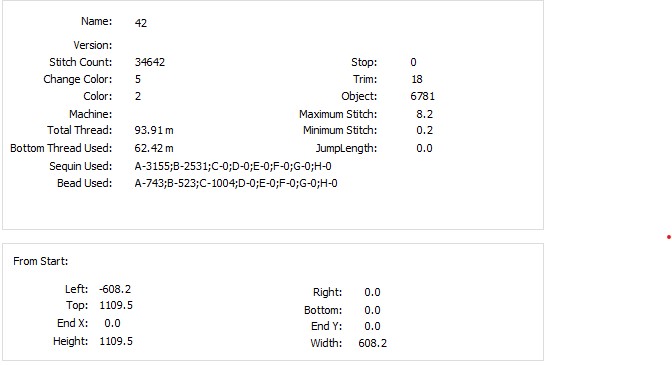Click the Top value 1109.5

(x=116, y=305)
